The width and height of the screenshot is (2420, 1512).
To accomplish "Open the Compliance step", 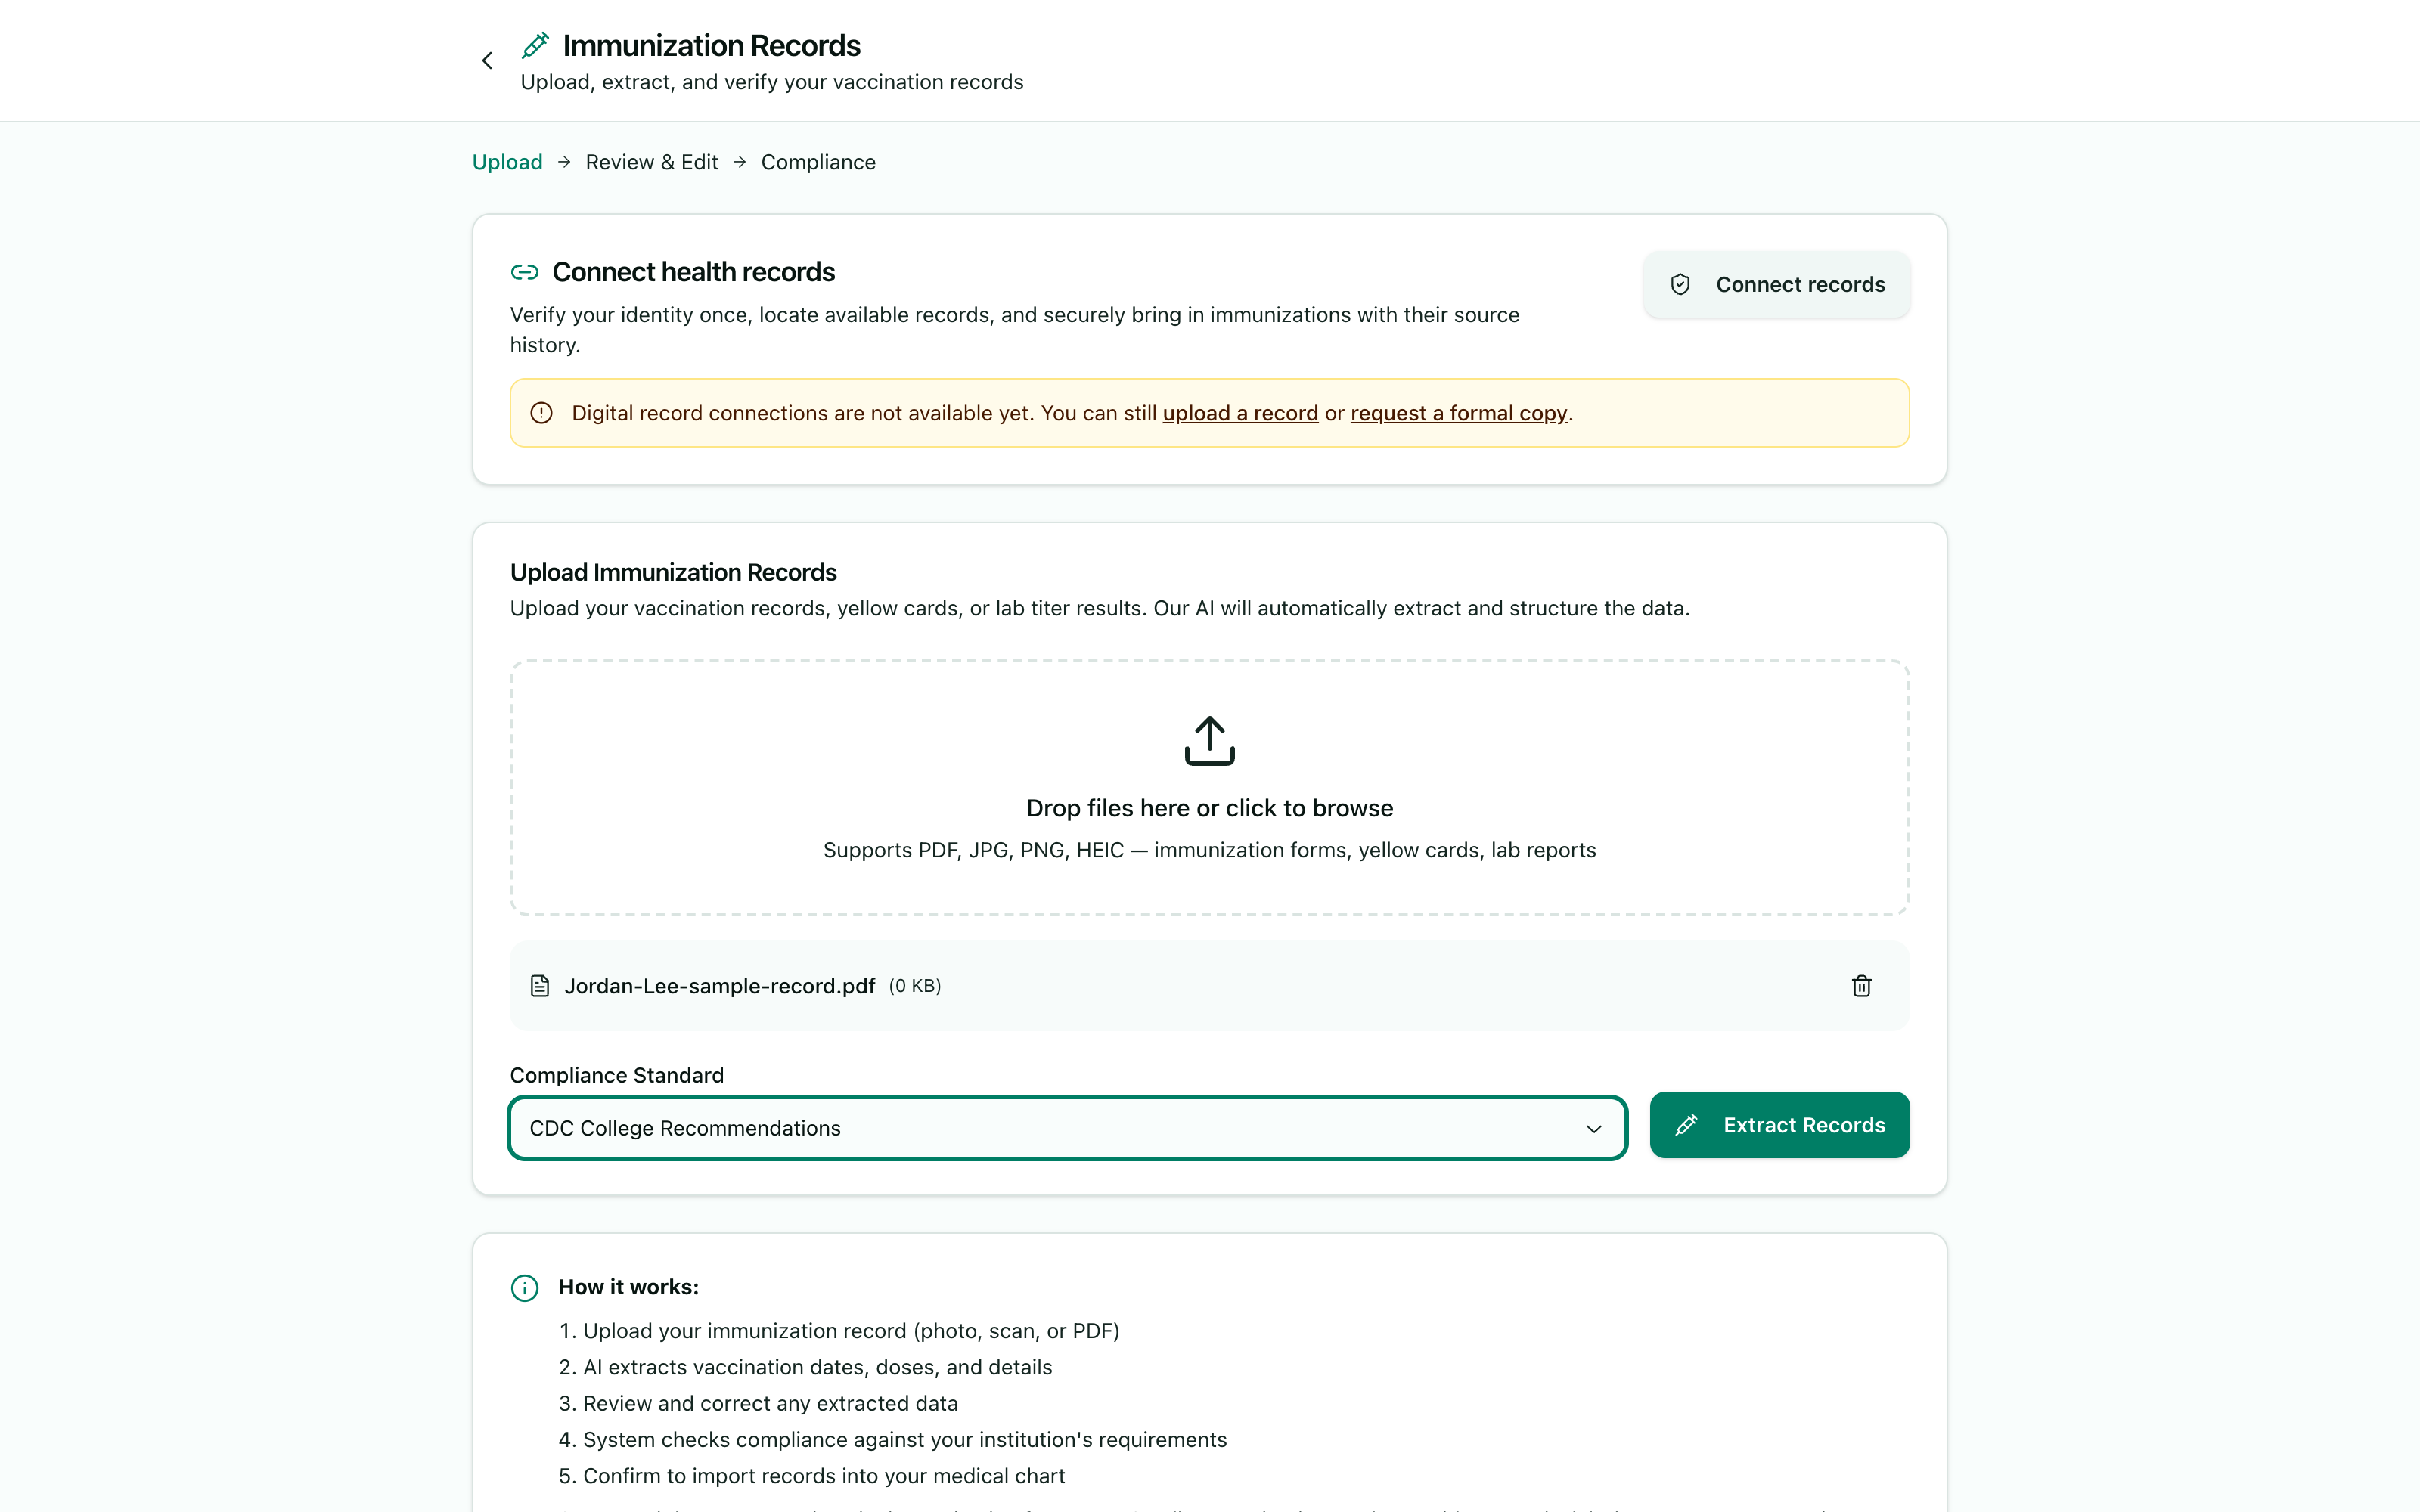I will (818, 162).
